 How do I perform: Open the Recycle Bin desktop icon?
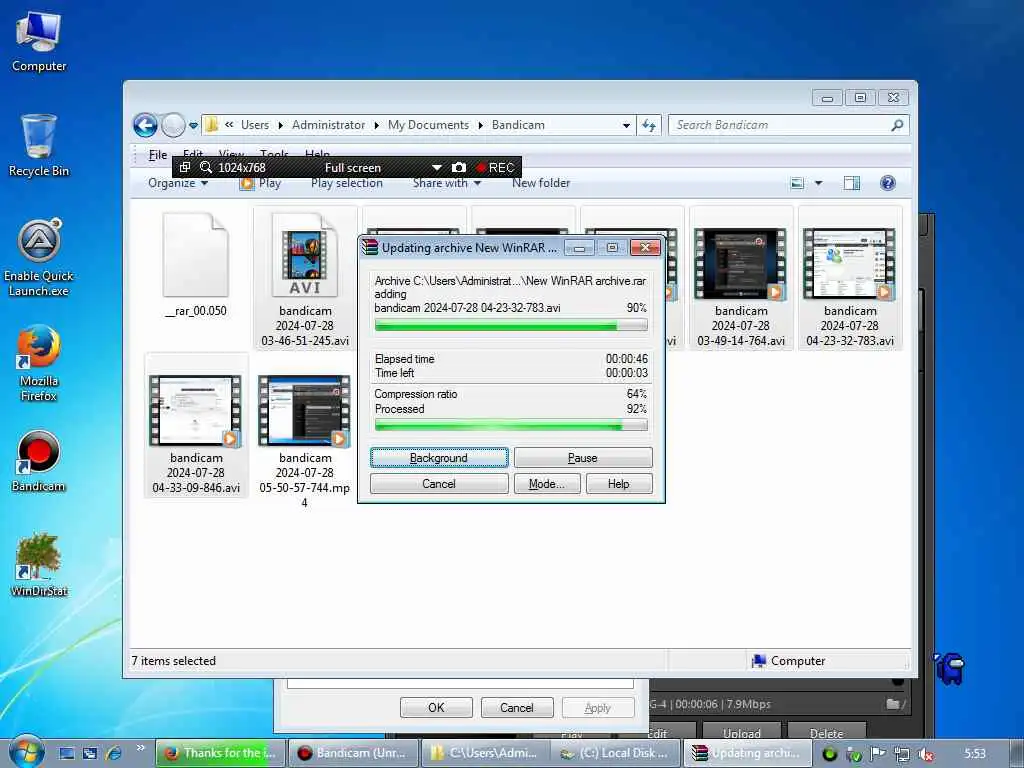point(39,145)
